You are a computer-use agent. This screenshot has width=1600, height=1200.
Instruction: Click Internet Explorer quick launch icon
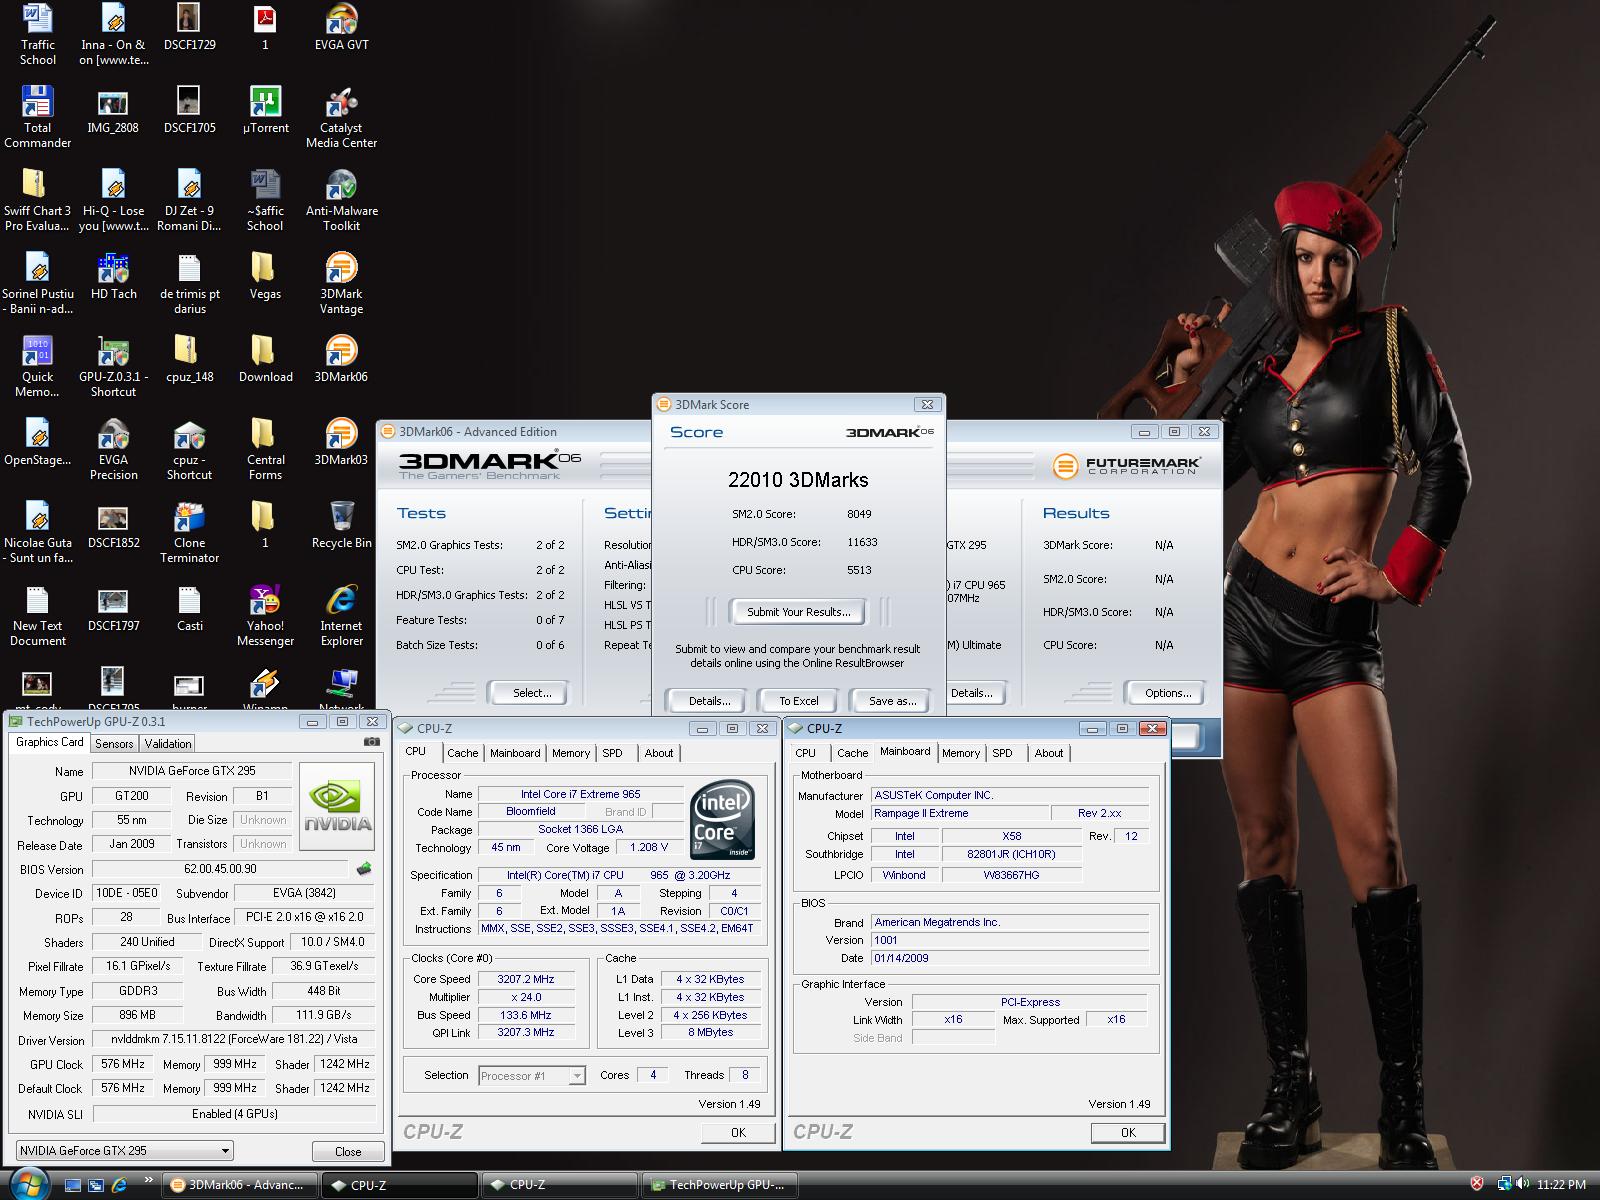(x=120, y=1185)
